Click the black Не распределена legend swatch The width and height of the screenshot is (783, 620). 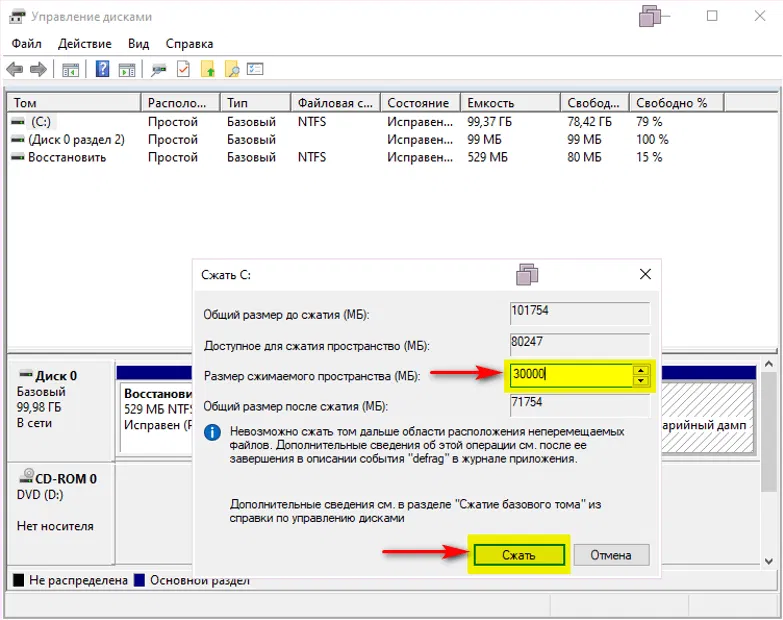click(x=18, y=580)
